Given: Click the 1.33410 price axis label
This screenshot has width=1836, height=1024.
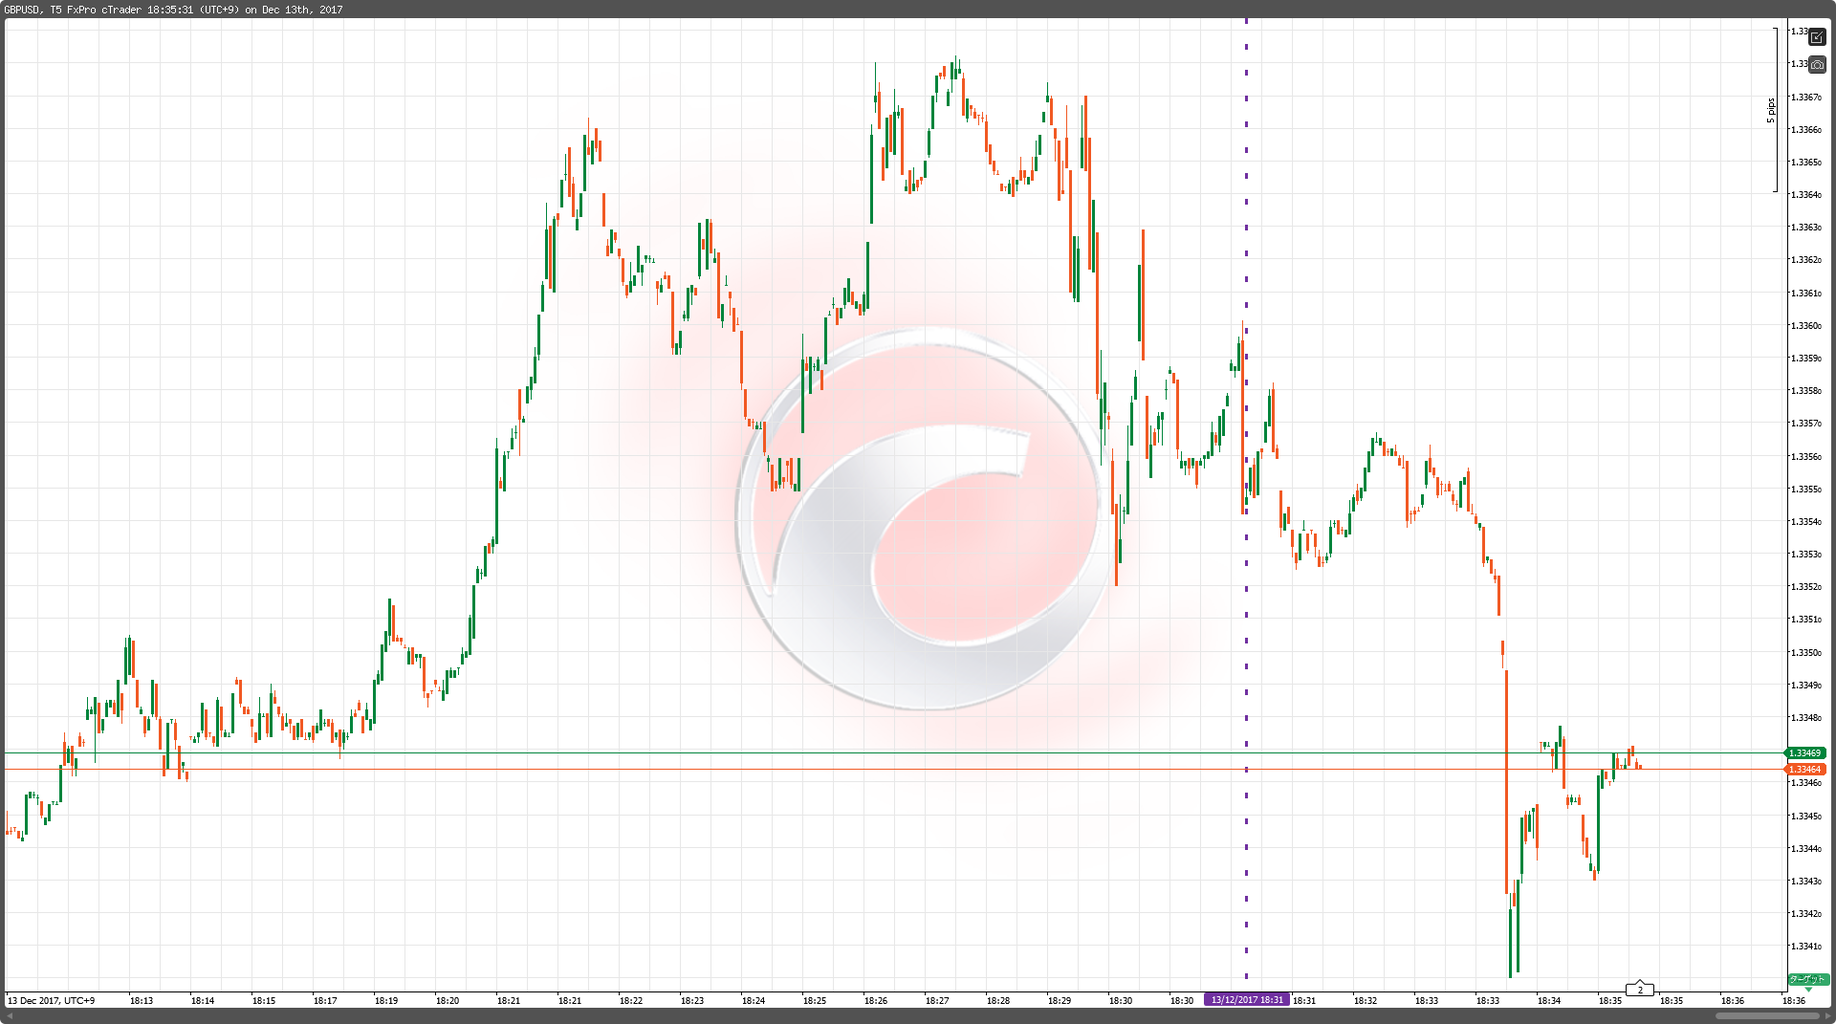Looking at the screenshot, I should click(1805, 946).
